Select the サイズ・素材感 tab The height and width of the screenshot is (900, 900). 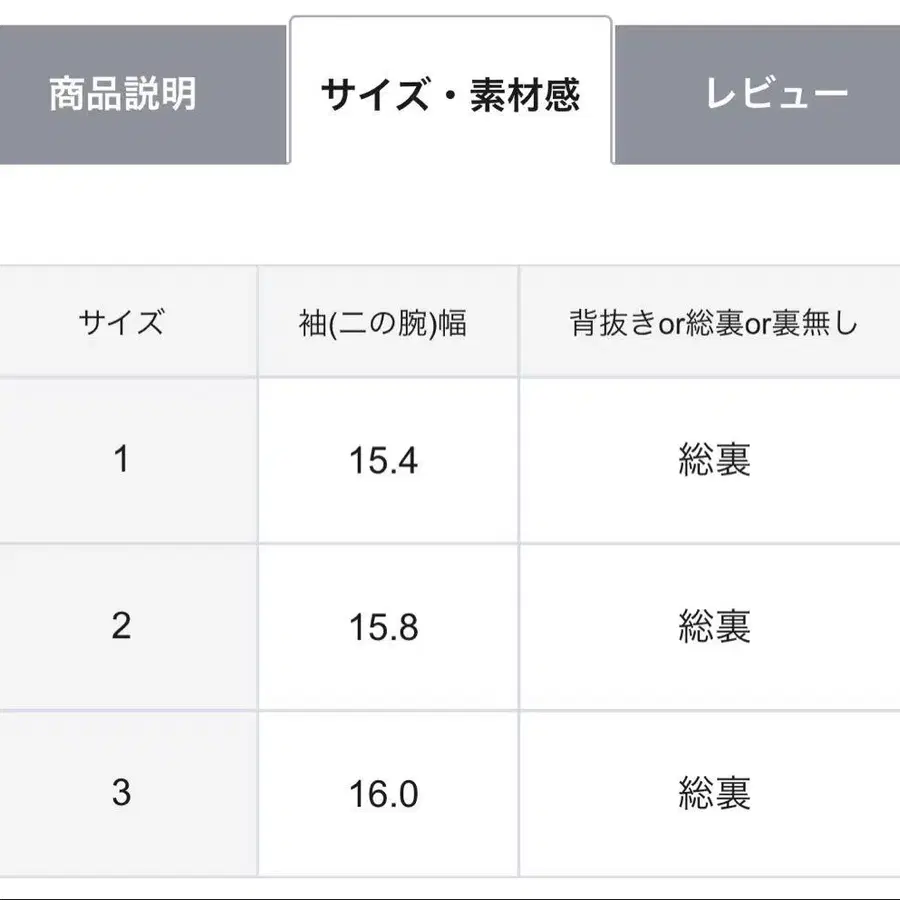pos(448,91)
